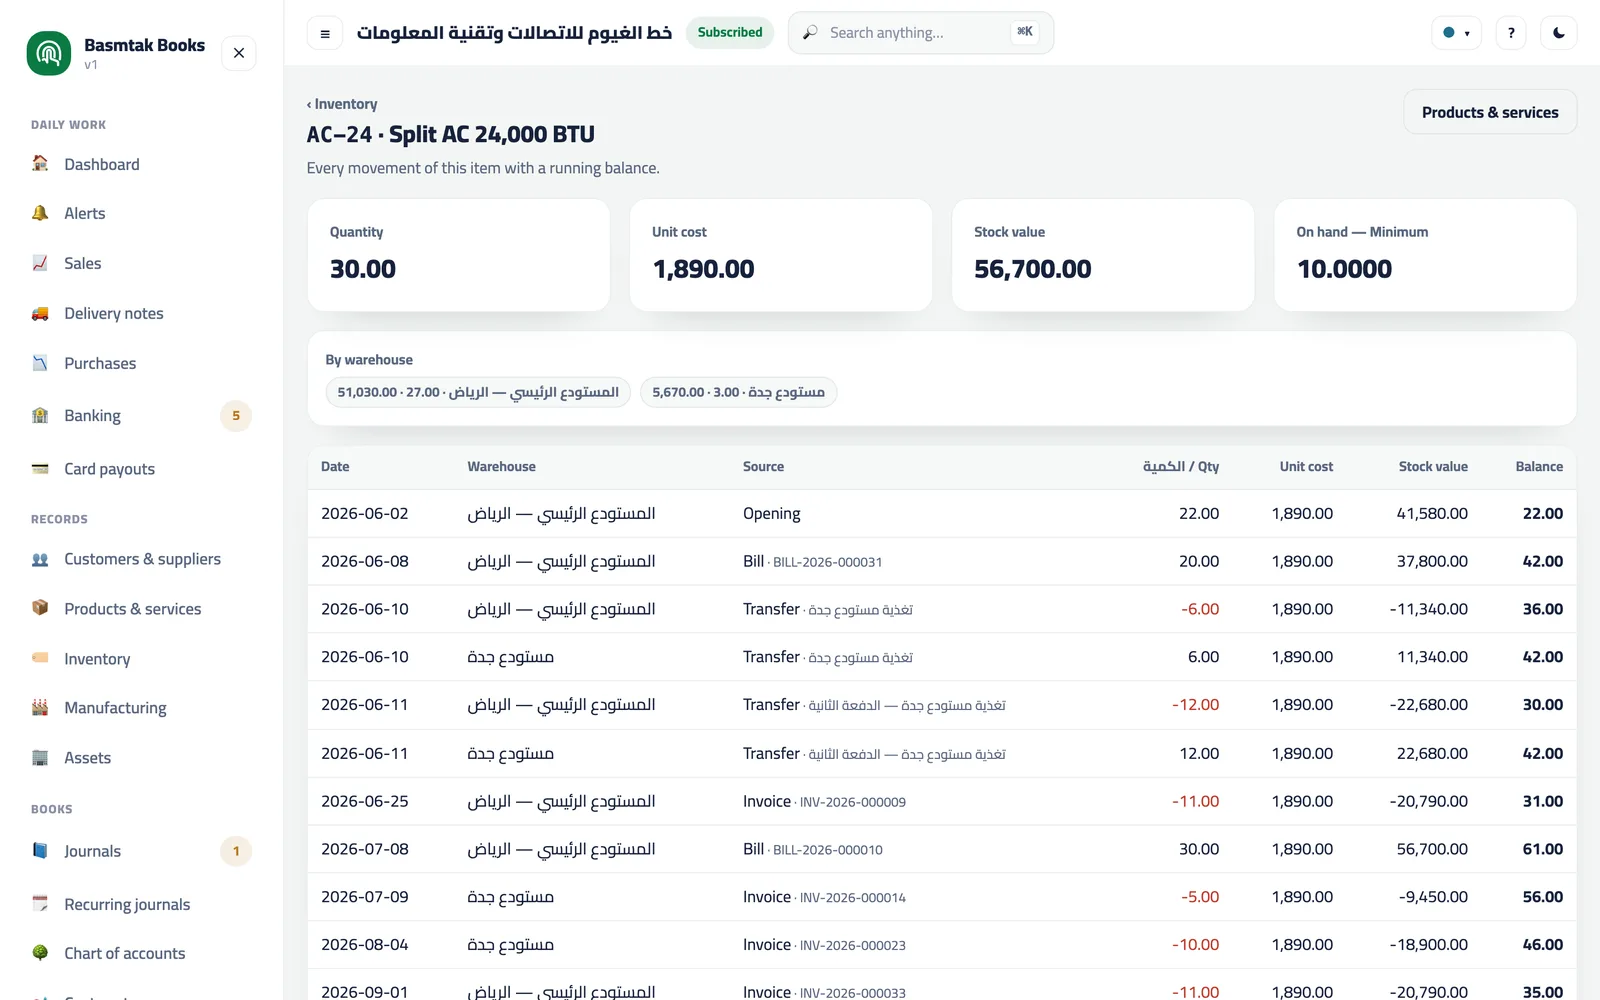This screenshot has width=1600, height=1000.
Task: Click the Banking badge showing 5
Action: click(236, 415)
